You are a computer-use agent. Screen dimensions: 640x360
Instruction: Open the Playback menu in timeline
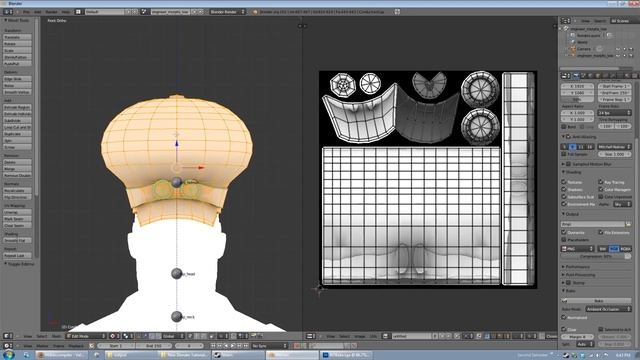pyautogui.click(x=76, y=346)
